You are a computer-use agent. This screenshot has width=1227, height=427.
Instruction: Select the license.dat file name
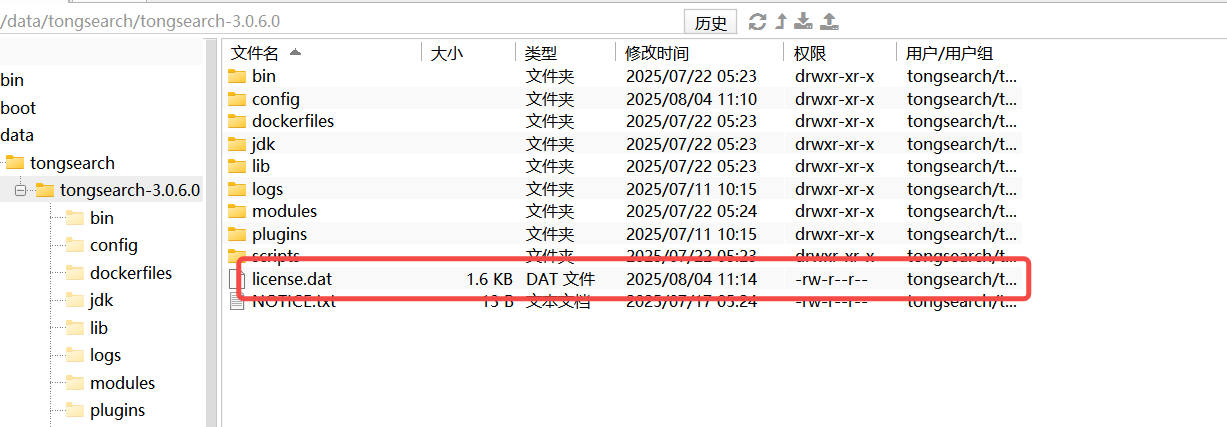click(x=292, y=279)
